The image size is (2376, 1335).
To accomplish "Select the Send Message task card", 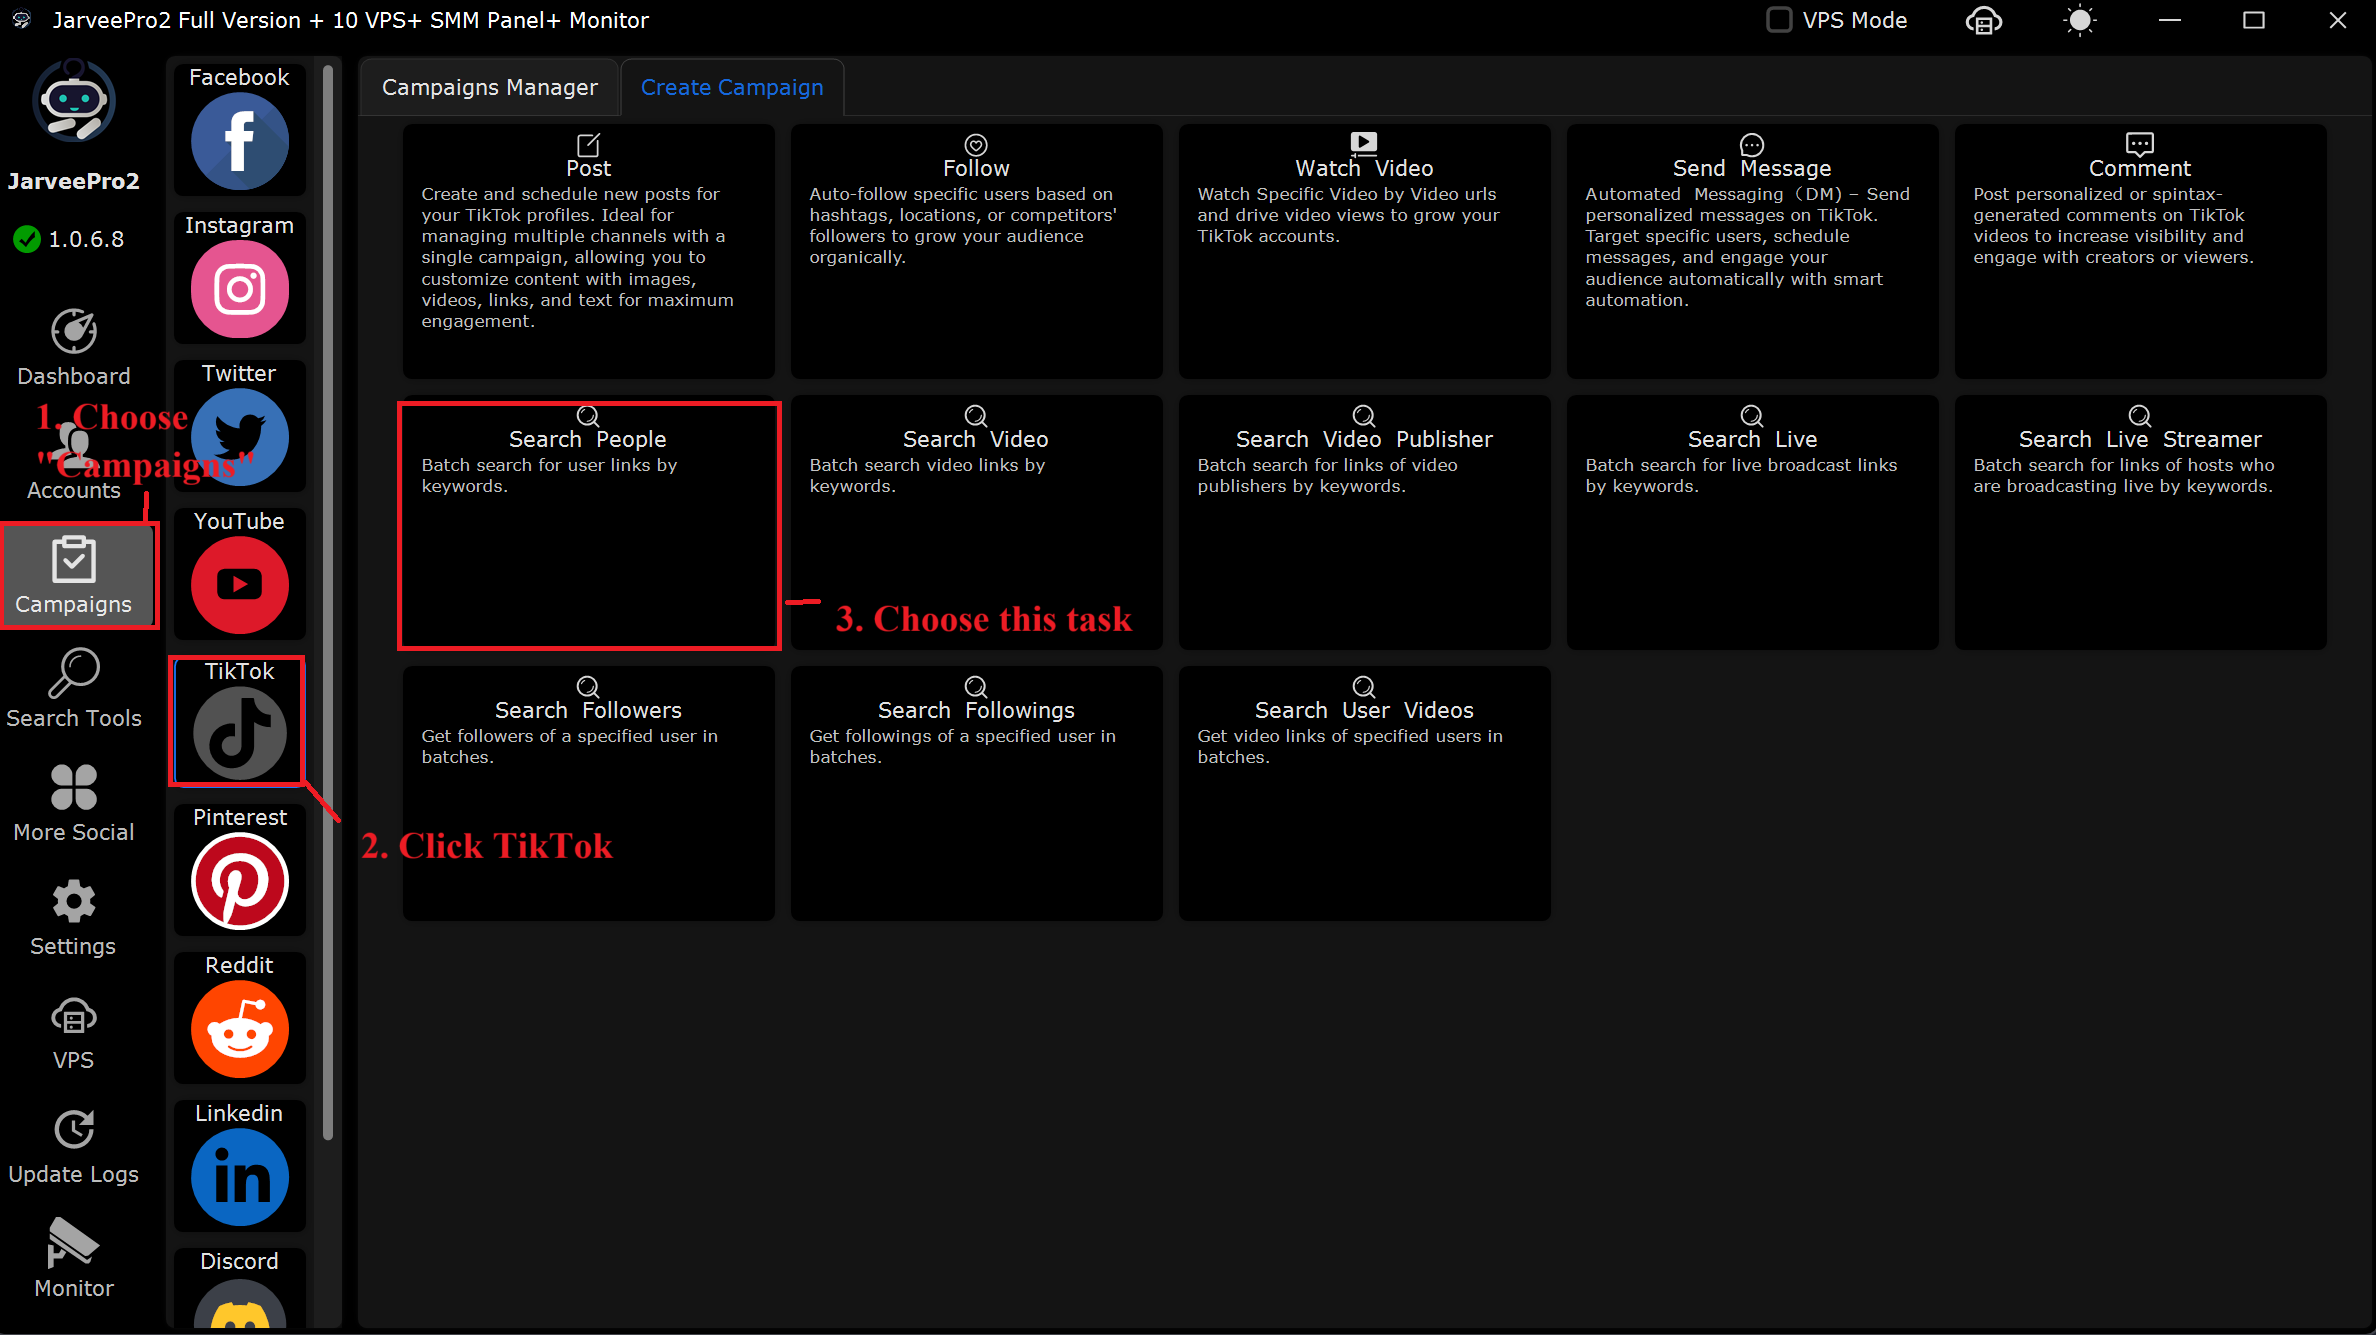I will [1753, 251].
